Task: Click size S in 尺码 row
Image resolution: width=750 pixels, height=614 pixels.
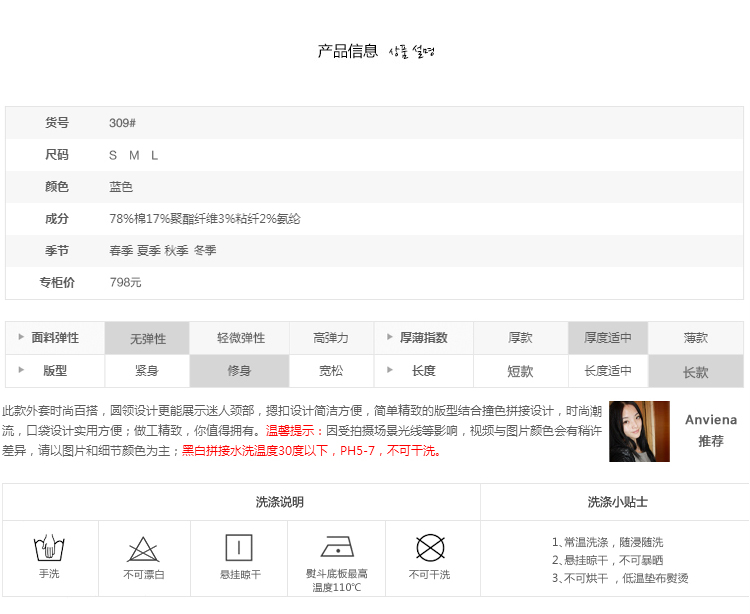Action: pyautogui.click(x=113, y=155)
